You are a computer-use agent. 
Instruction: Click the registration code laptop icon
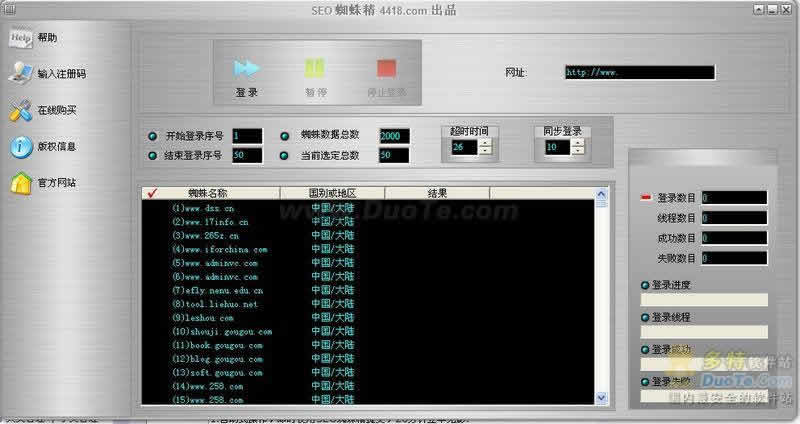(x=20, y=73)
